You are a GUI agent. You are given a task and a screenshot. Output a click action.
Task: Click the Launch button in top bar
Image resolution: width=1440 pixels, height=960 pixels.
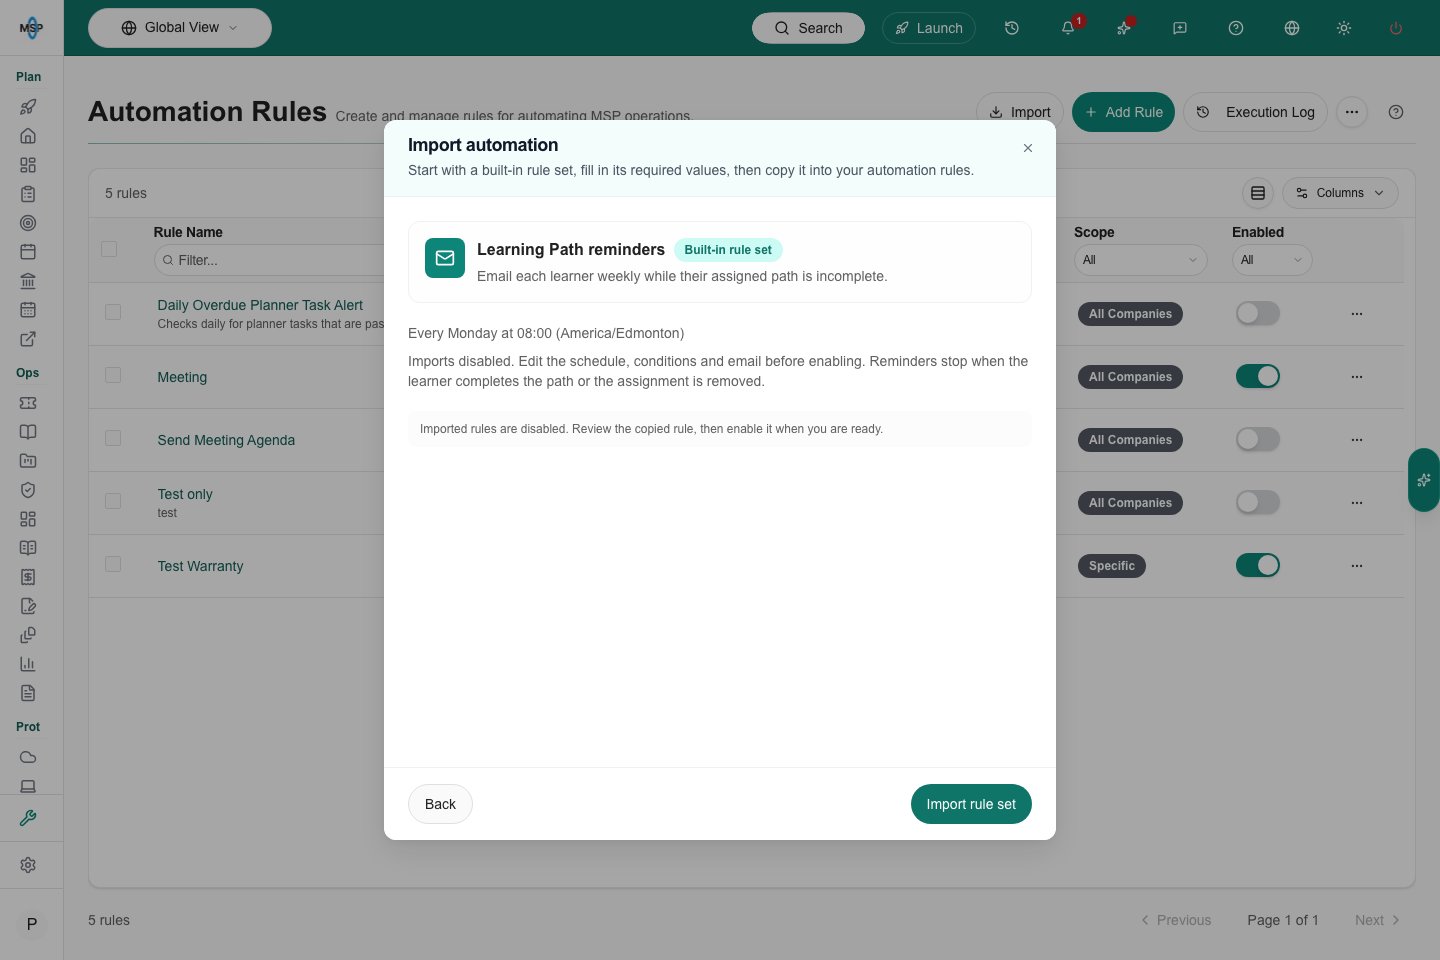(x=929, y=28)
